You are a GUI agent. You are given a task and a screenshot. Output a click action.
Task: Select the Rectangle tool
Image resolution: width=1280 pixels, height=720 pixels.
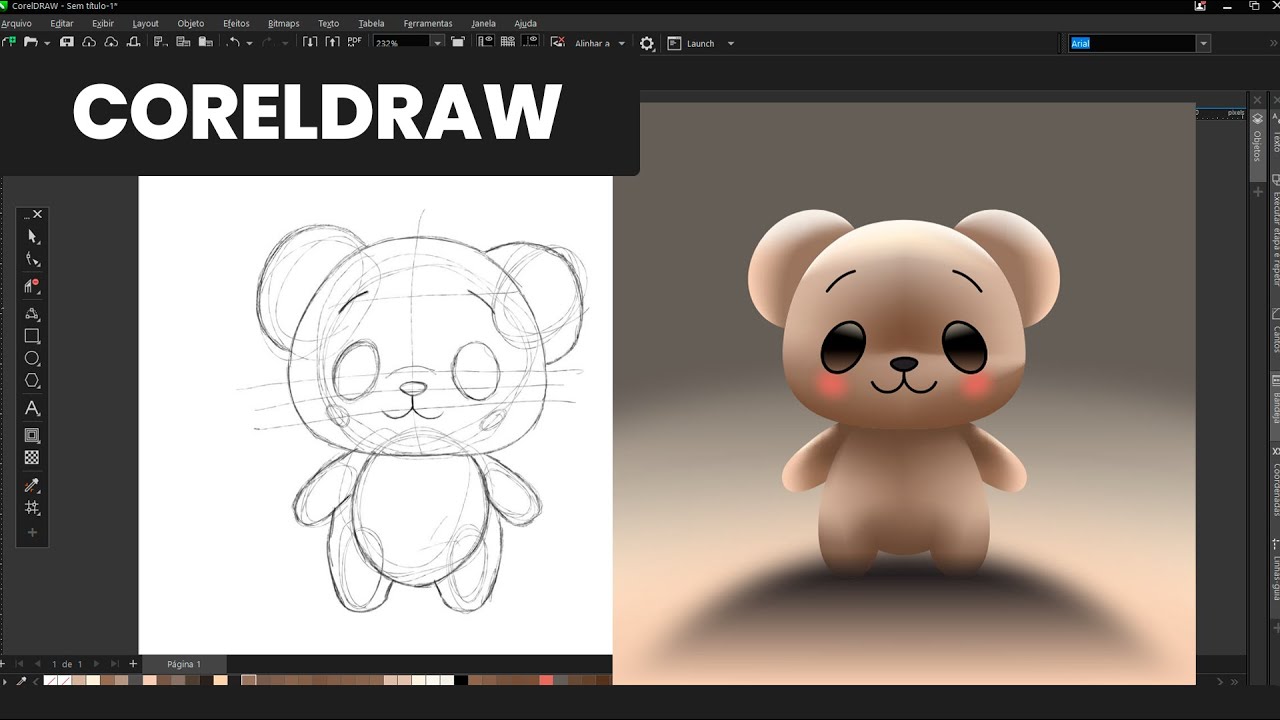point(32,336)
